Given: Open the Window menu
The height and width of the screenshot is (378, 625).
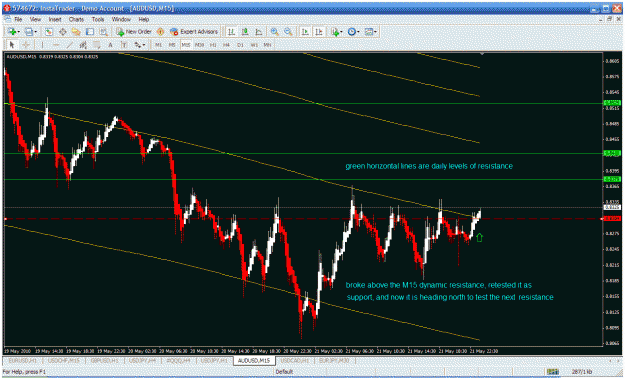Looking at the screenshot, I should point(121,19).
